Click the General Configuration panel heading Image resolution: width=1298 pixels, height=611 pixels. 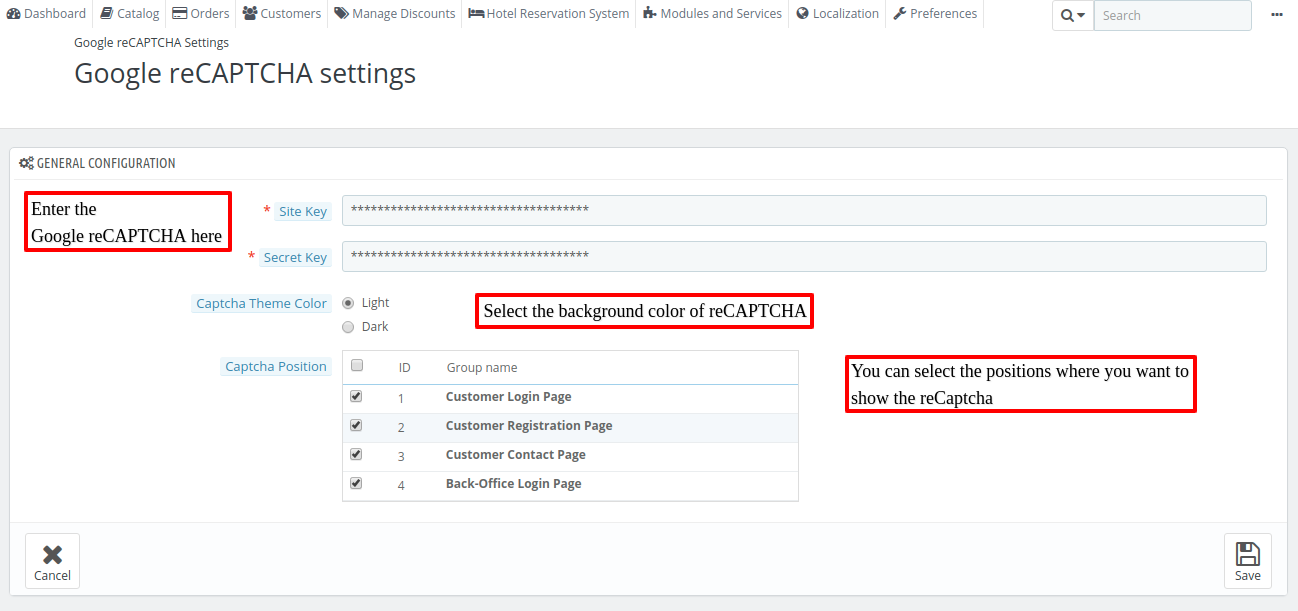[x=106, y=163]
